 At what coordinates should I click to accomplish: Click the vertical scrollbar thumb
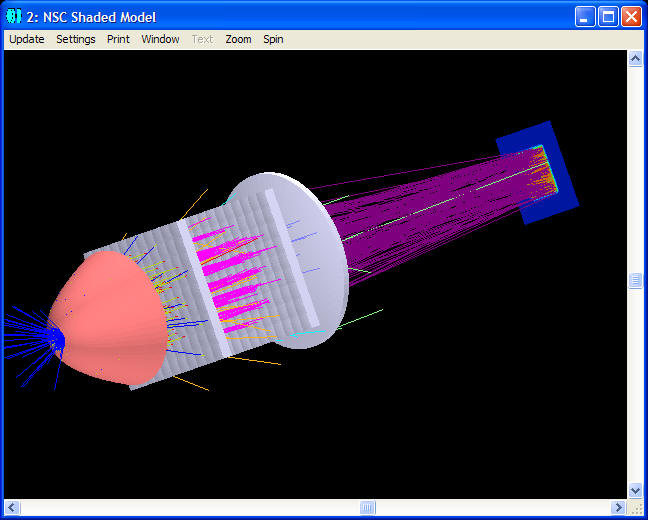pyautogui.click(x=635, y=281)
